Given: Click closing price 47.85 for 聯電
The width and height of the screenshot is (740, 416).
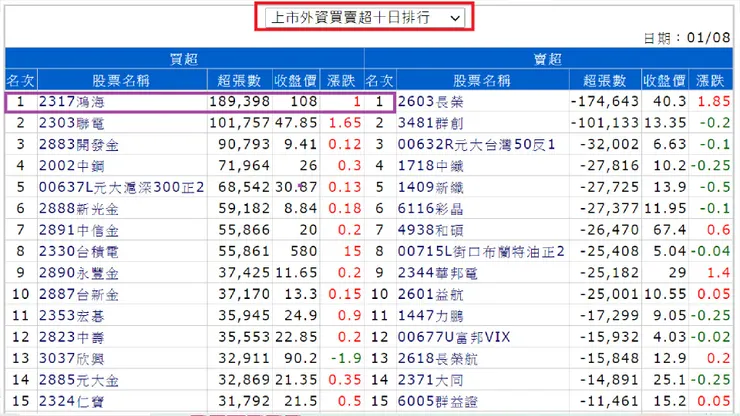Looking at the screenshot, I should [296, 123].
